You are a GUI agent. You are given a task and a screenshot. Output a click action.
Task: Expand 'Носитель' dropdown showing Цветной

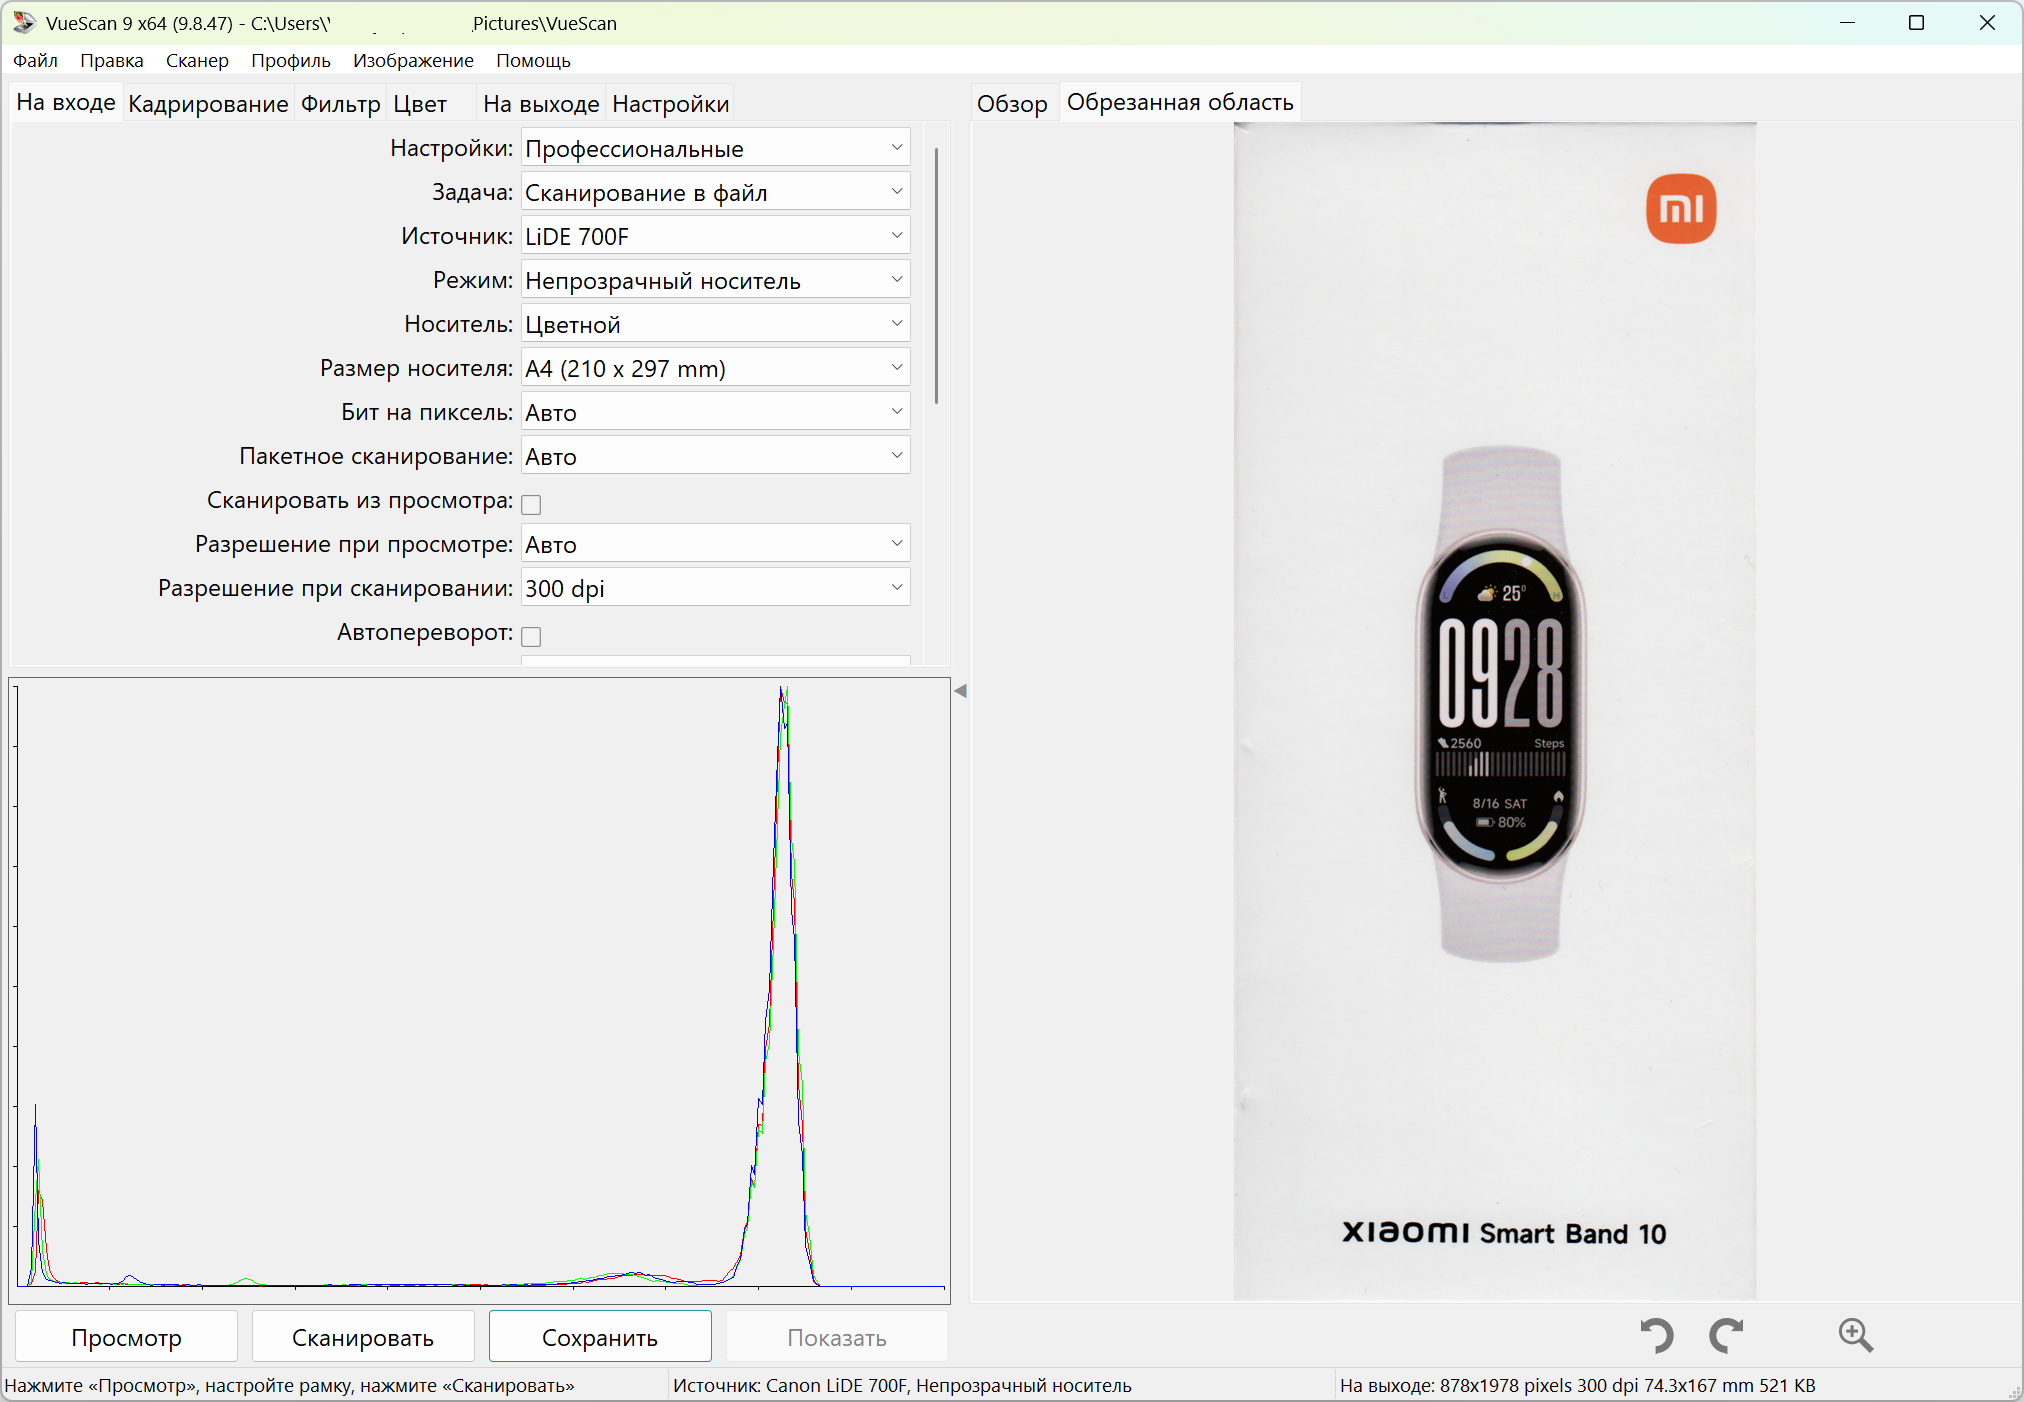click(x=716, y=324)
